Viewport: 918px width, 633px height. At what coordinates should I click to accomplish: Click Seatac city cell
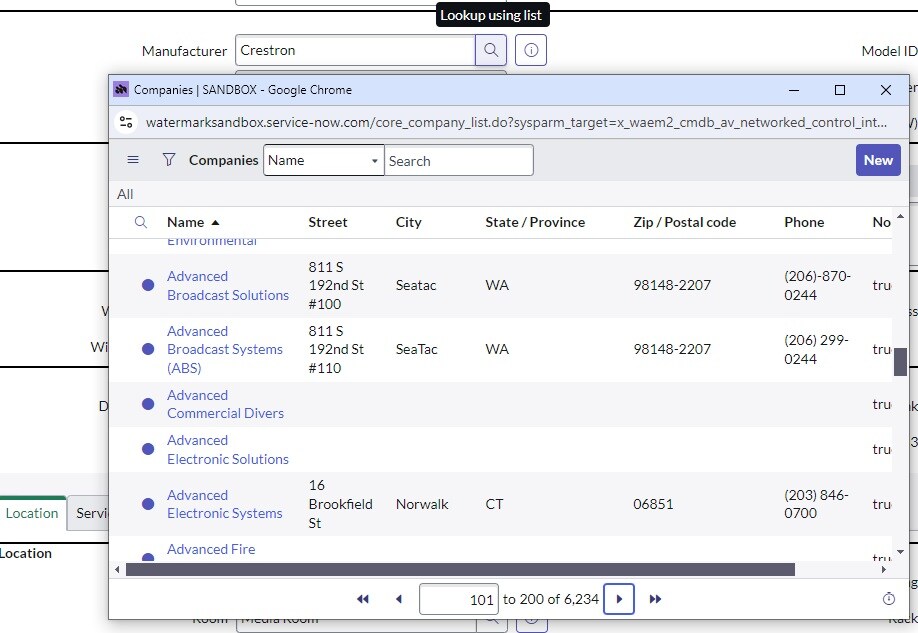pyautogui.click(x=416, y=285)
